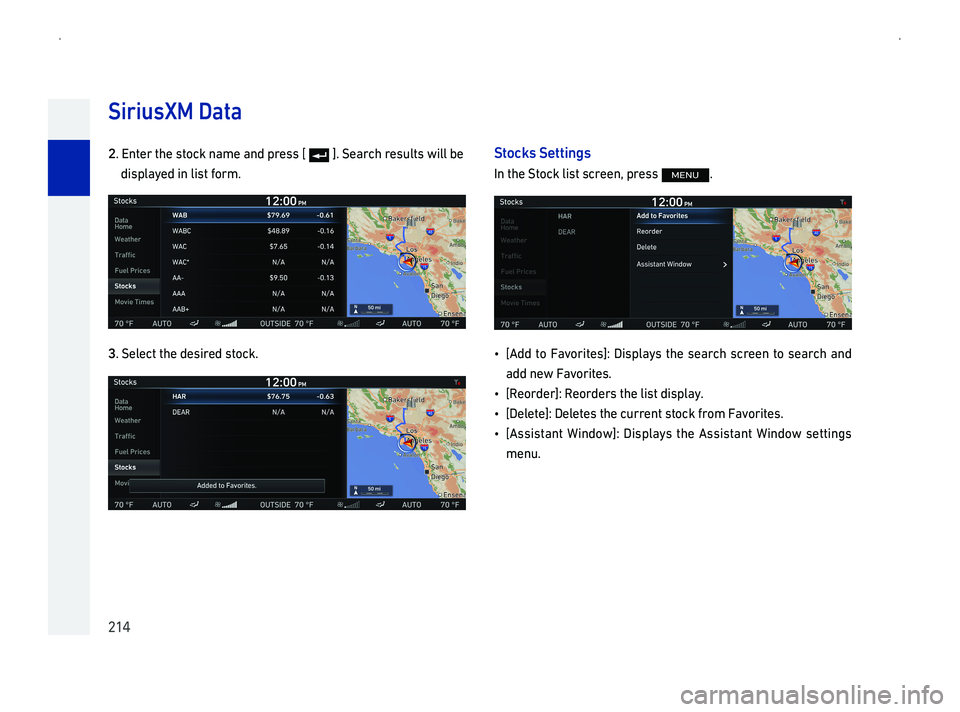Select Stocks in the WAB results sidebar
Viewport: 960px width, 712px height.
point(134,286)
